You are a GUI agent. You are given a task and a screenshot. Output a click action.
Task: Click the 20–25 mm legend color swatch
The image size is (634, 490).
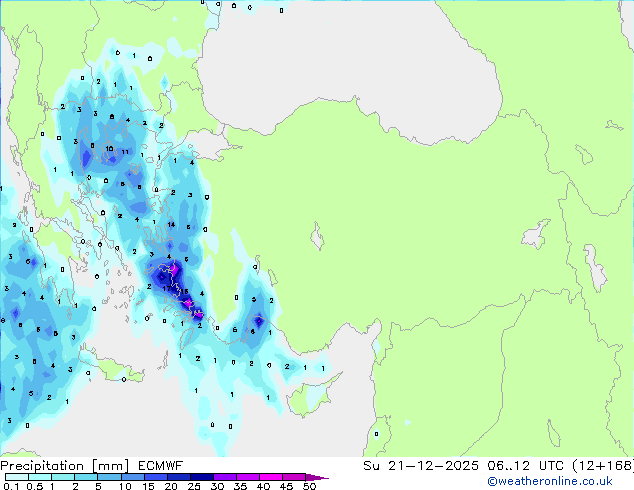pyautogui.click(x=178, y=477)
